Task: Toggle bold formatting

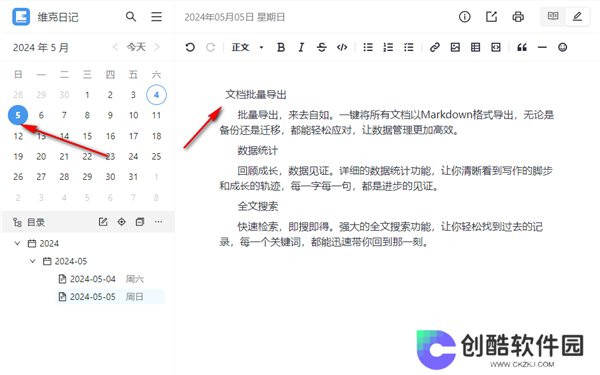Action: (281, 47)
